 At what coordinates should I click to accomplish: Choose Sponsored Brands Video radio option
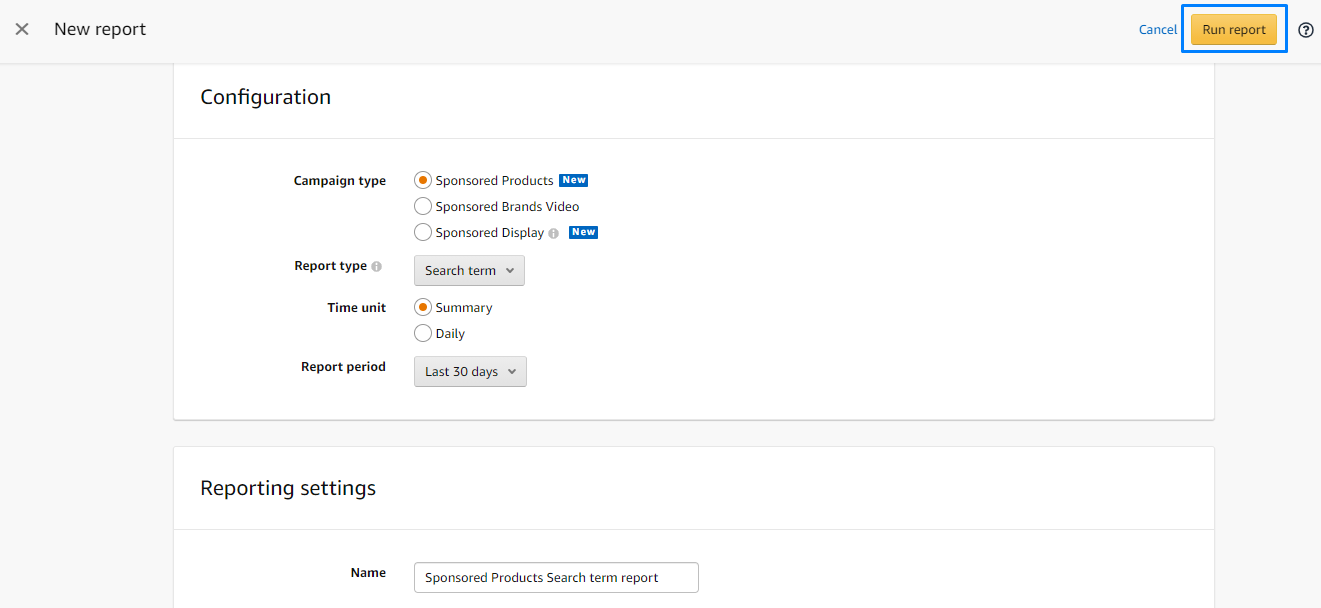pos(423,207)
